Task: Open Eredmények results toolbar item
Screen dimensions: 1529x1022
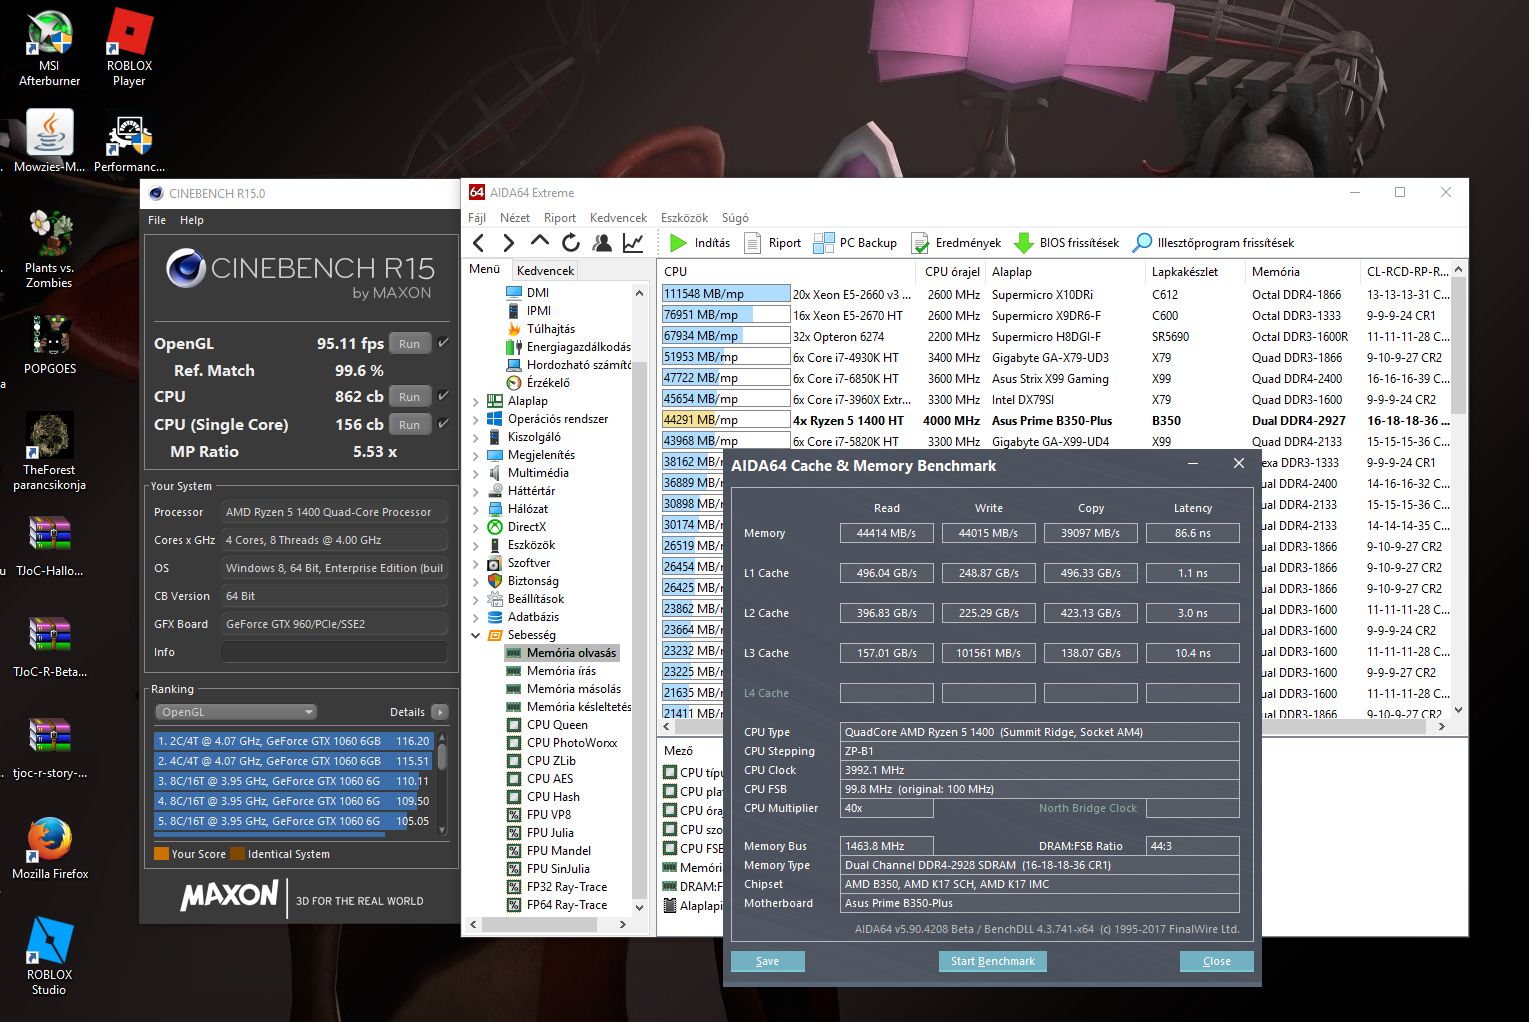Action: [956, 243]
